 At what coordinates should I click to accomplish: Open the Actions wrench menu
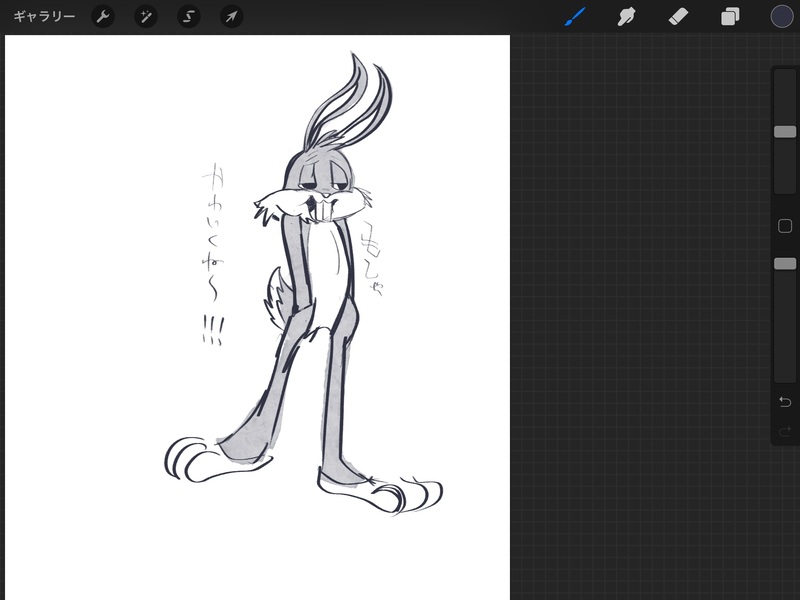point(103,17)
